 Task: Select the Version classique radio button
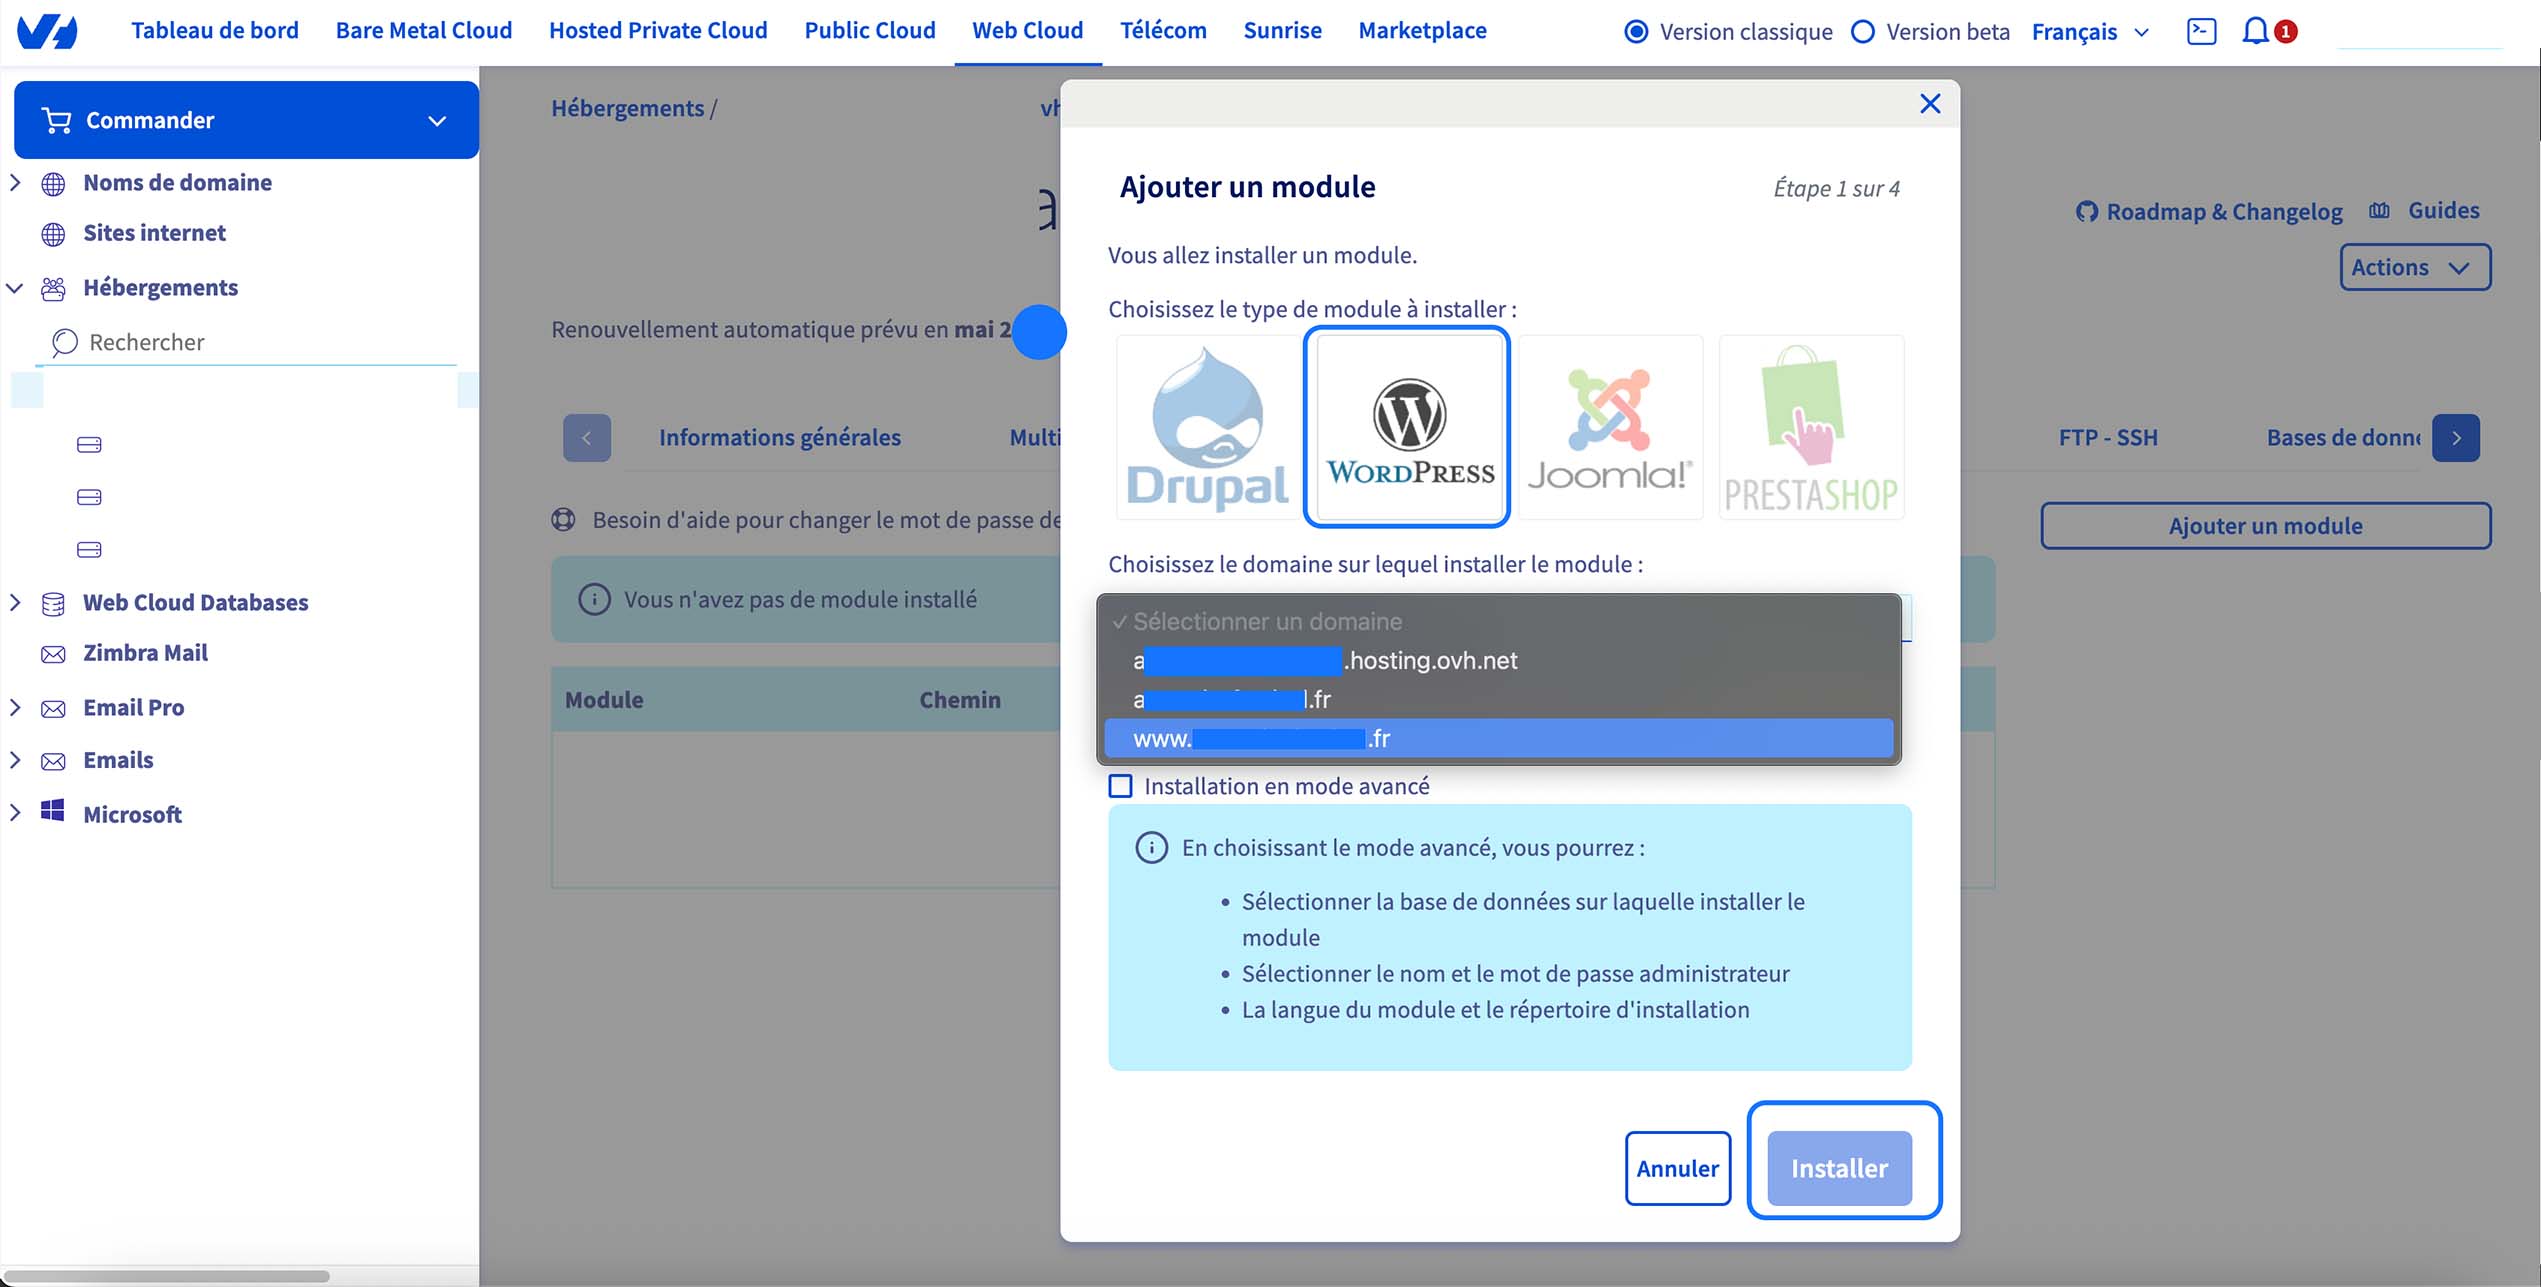1636,31
